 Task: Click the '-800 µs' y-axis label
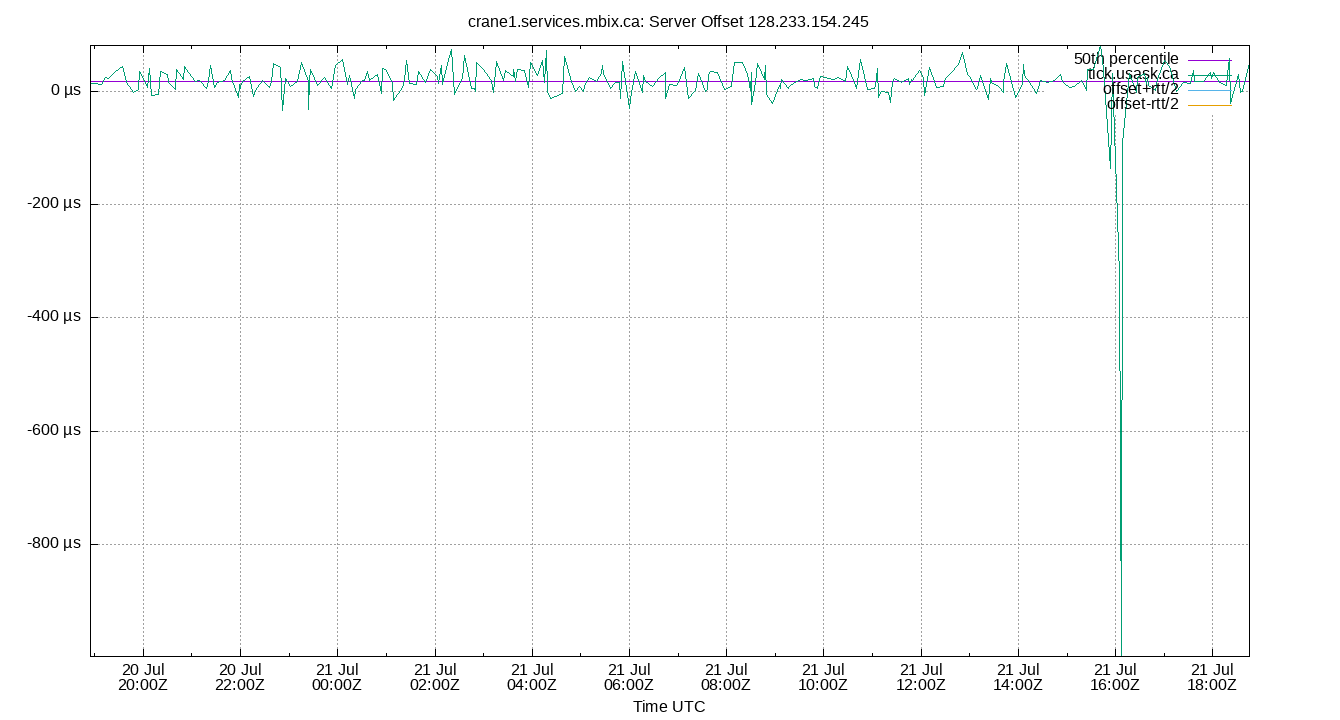pos(55,544)
